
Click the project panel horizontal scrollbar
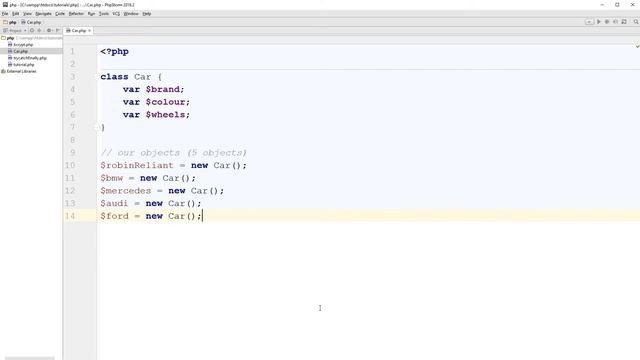click(x=29, y=358)
